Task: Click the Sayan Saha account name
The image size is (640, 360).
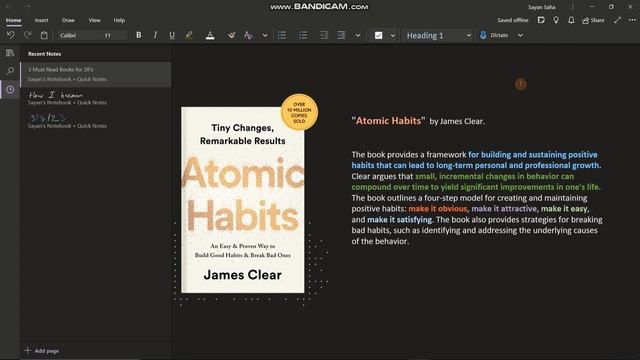Action: 541,7
